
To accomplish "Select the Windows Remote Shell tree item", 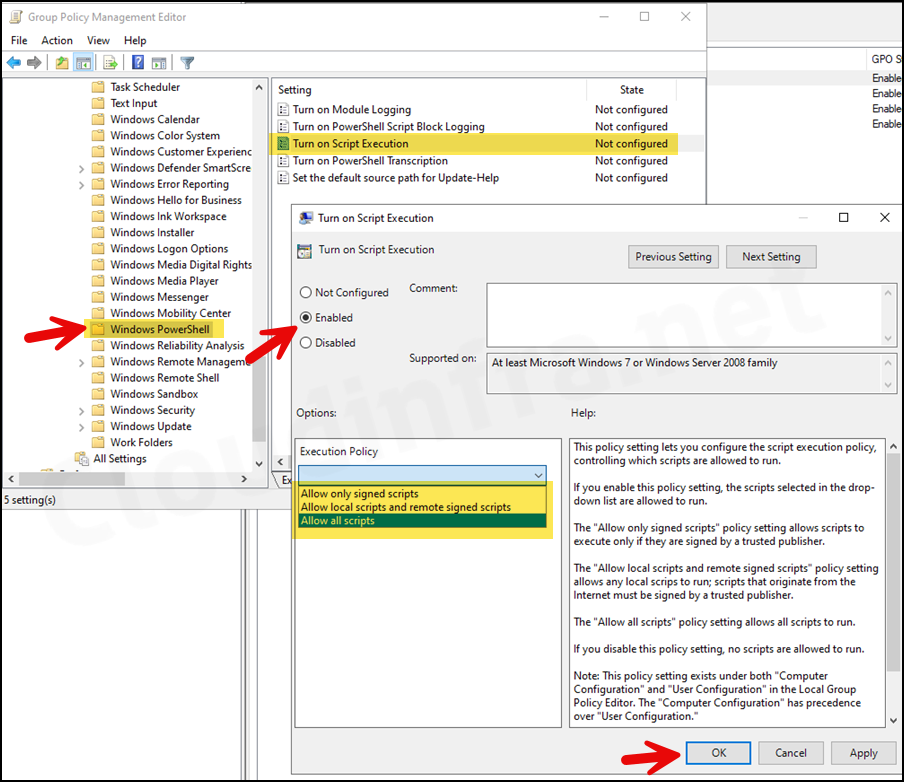I will point(165,378).
